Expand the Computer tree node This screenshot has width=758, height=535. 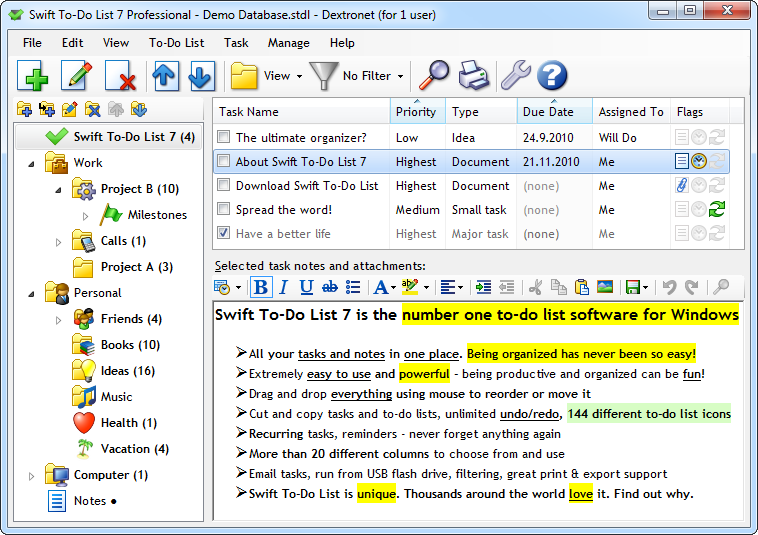click(32, 475)
